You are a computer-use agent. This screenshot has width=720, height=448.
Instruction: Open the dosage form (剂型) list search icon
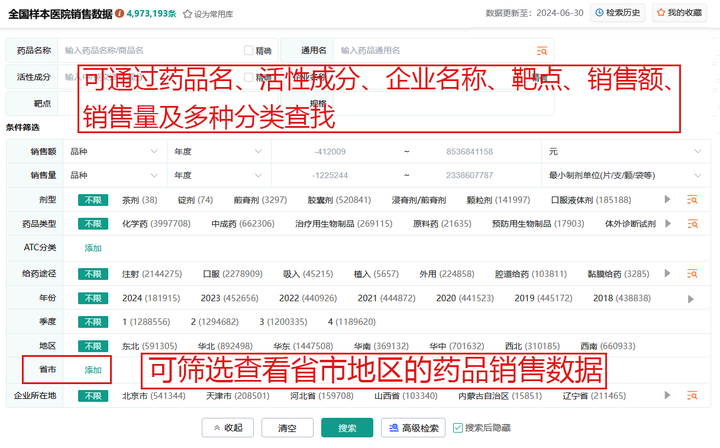692,200
